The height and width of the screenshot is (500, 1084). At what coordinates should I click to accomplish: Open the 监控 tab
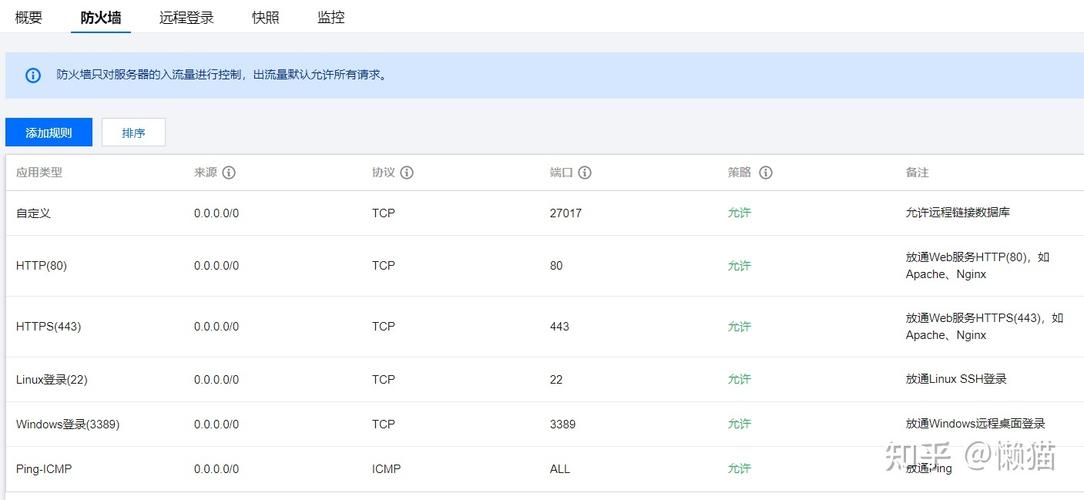(331, 18)
